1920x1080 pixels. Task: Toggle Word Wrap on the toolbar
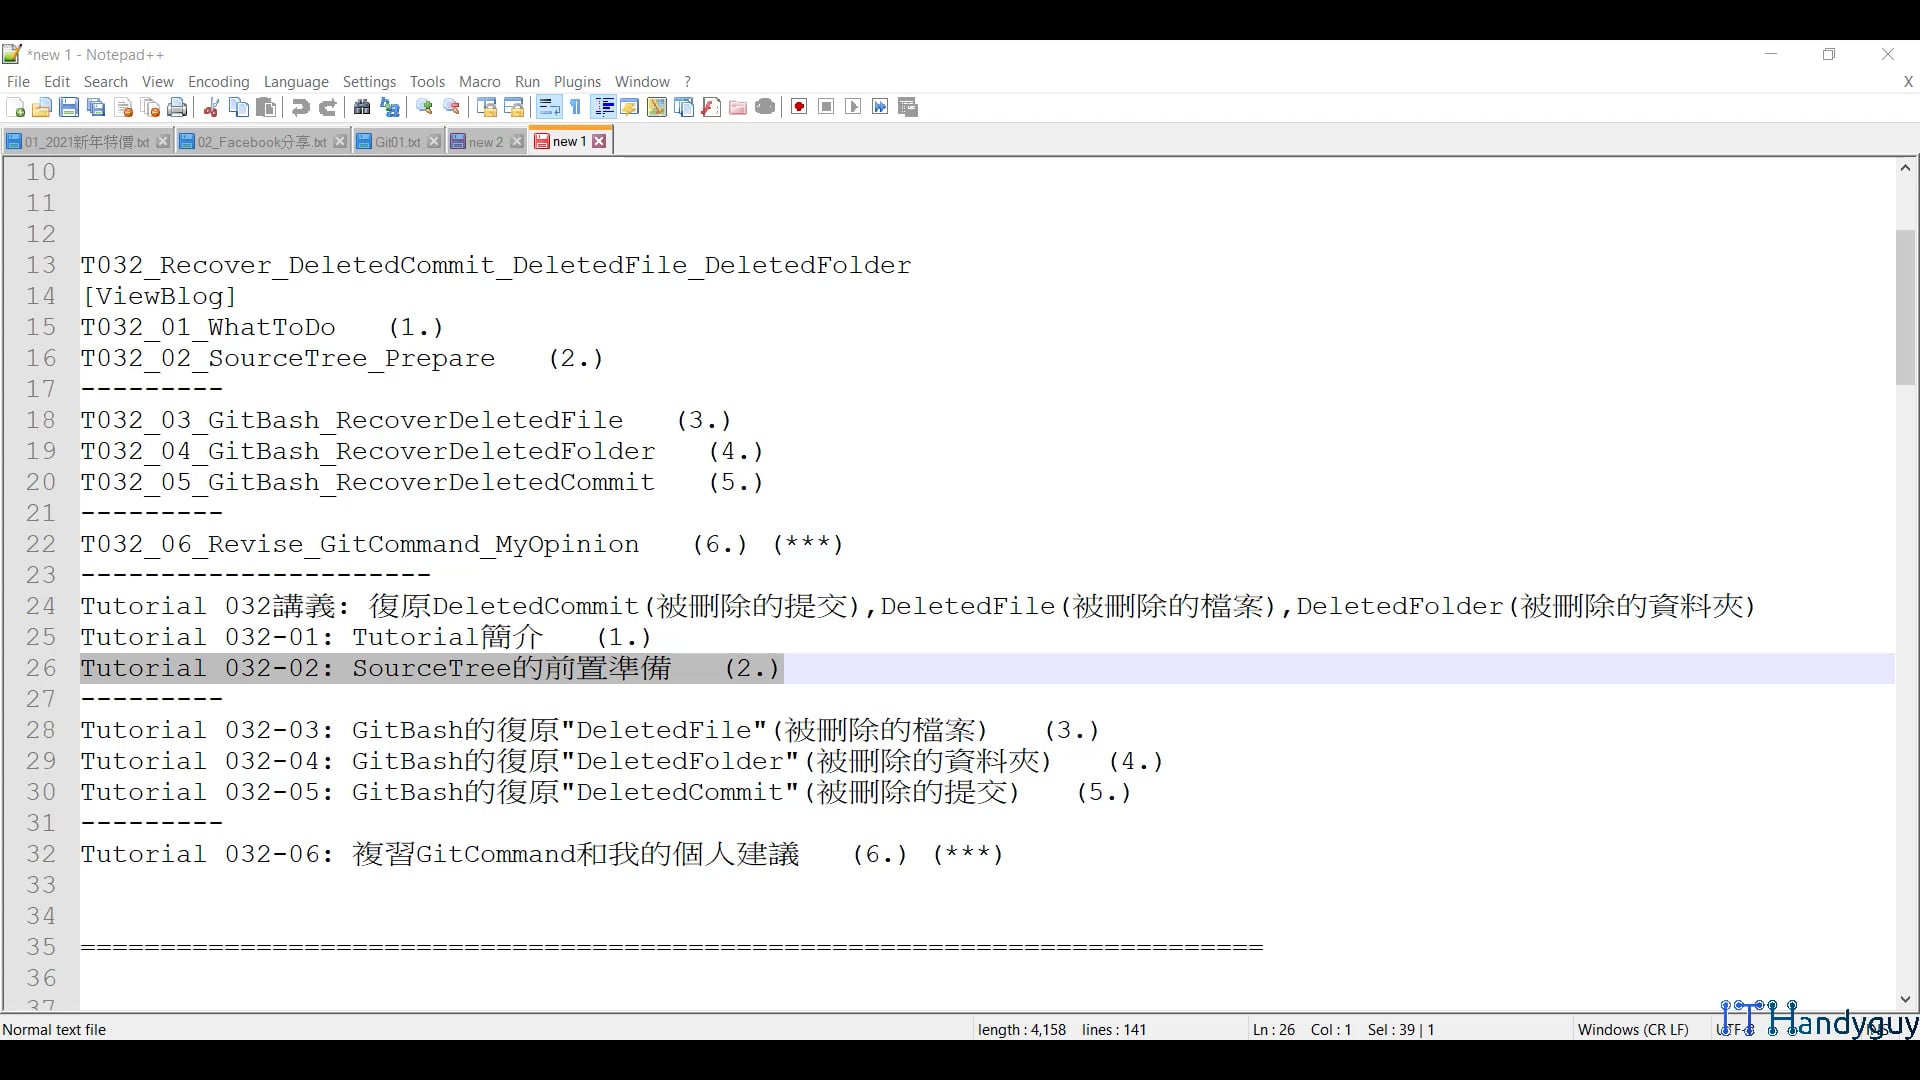tap(549, 107)
